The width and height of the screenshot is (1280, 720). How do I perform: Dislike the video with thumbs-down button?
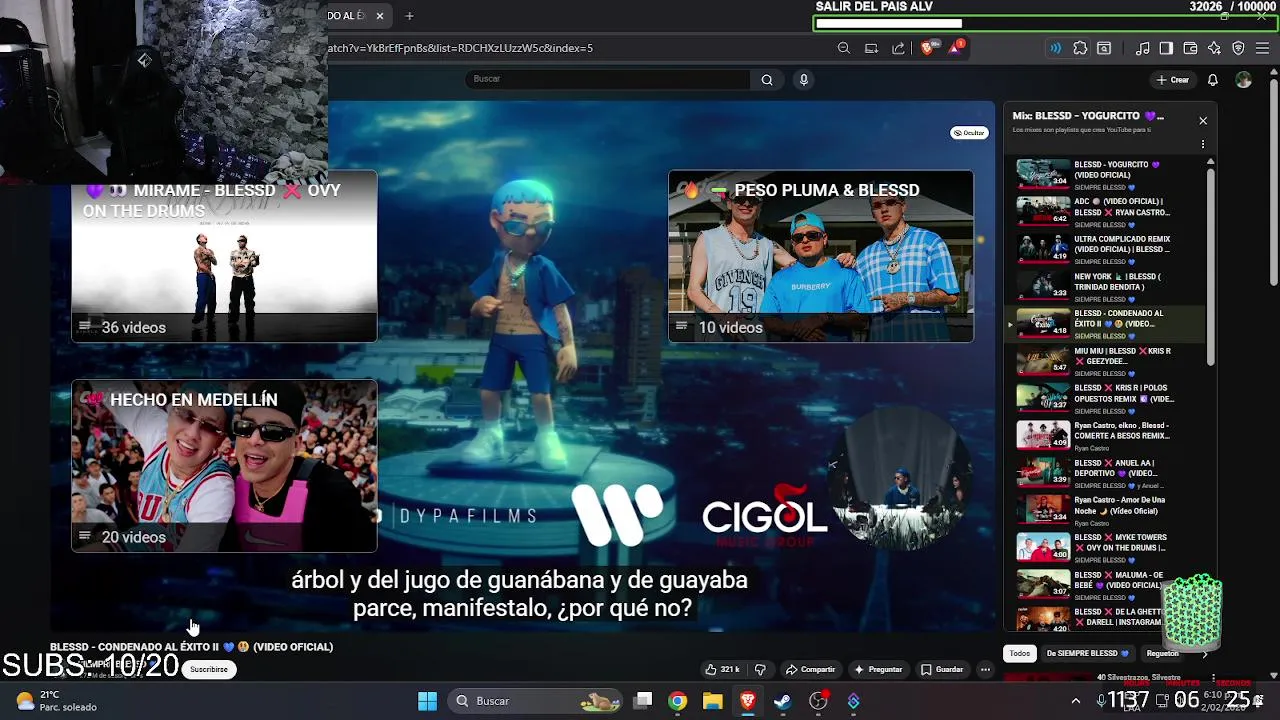coord(760,669)
